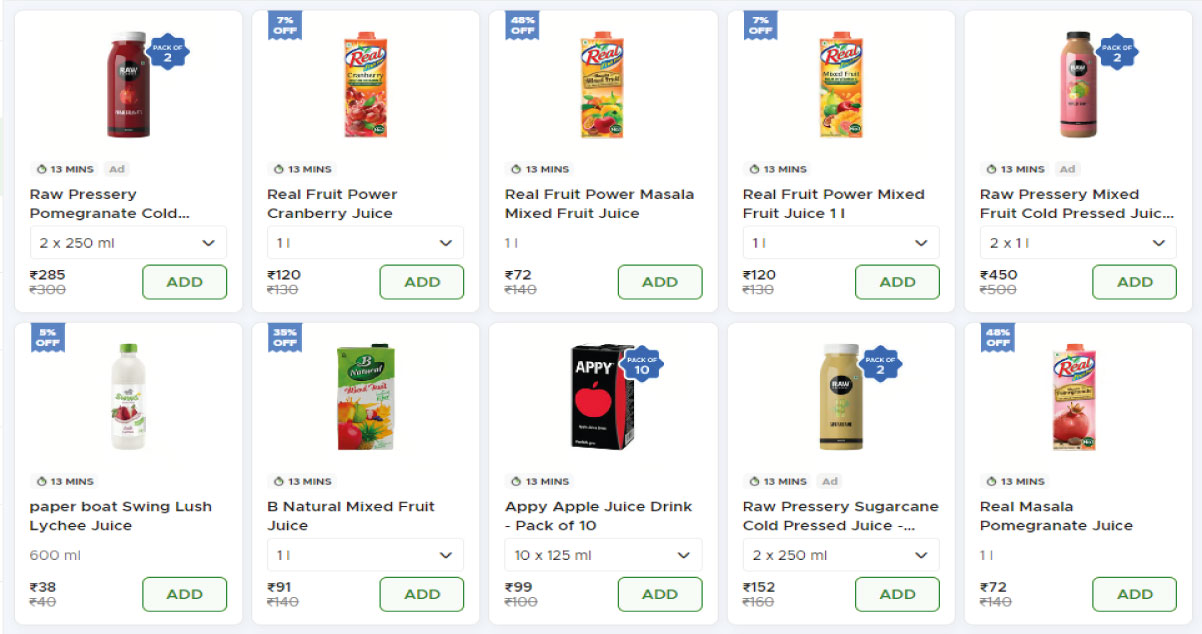Open size dropdown for B Natural Mixed Fruit
Screen dimensions: 1202x634
pos(365,555)
